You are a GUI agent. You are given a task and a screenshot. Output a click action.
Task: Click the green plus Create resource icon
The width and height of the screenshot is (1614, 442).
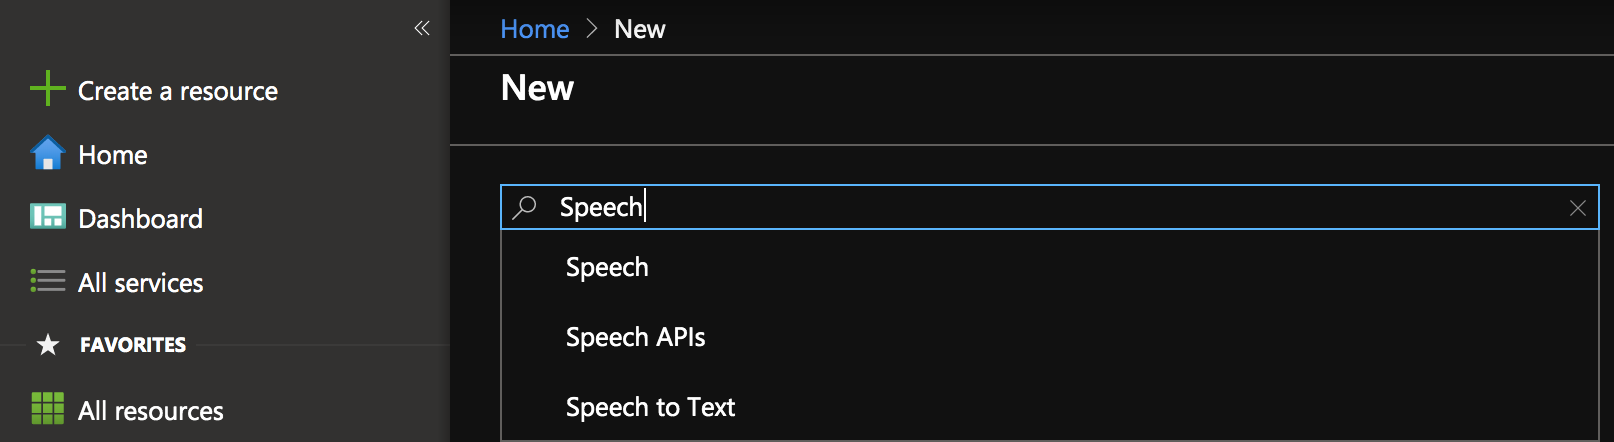47,89
